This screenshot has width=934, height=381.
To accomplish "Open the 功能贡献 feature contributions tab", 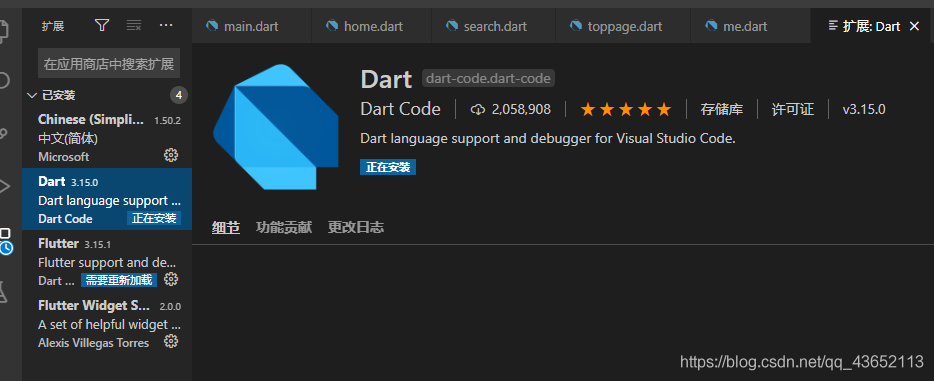I will point(284,227).
